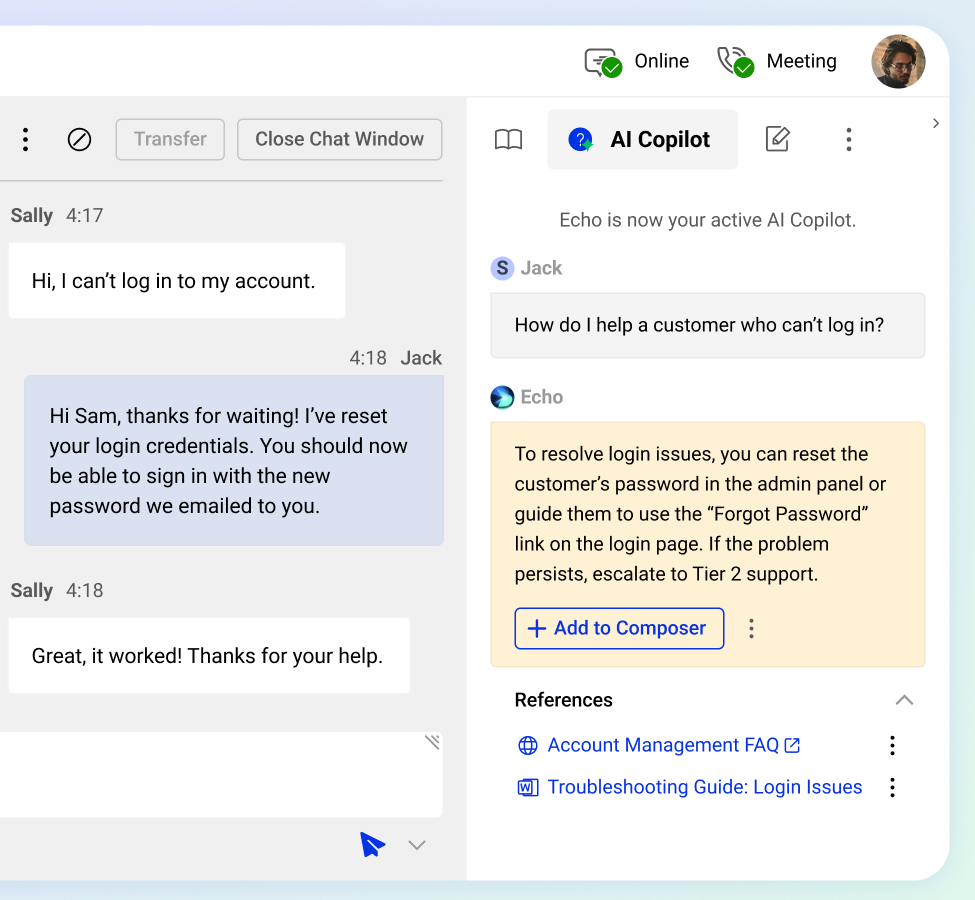Click more options beside Add to Composer
Screen dimensions: 975x900
coord(751,629)
